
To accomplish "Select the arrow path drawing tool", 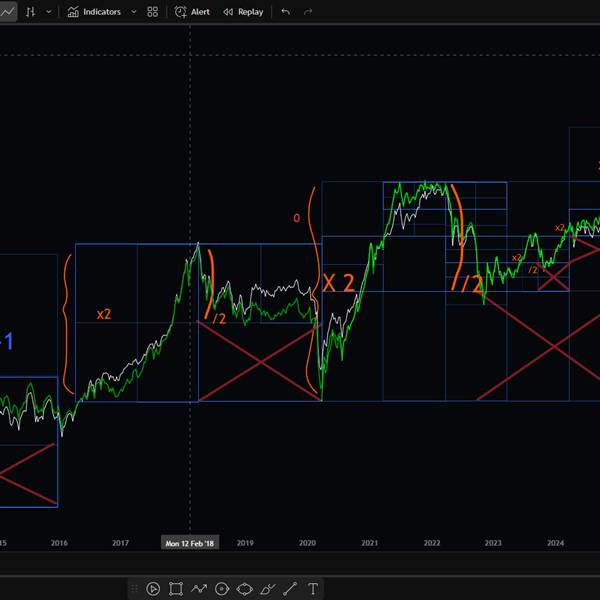I will (199, 589).
